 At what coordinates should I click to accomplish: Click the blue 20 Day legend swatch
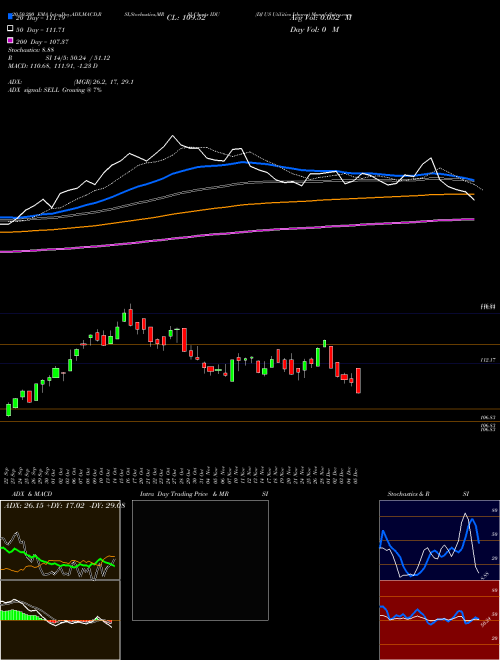click(x=11, y=17)
